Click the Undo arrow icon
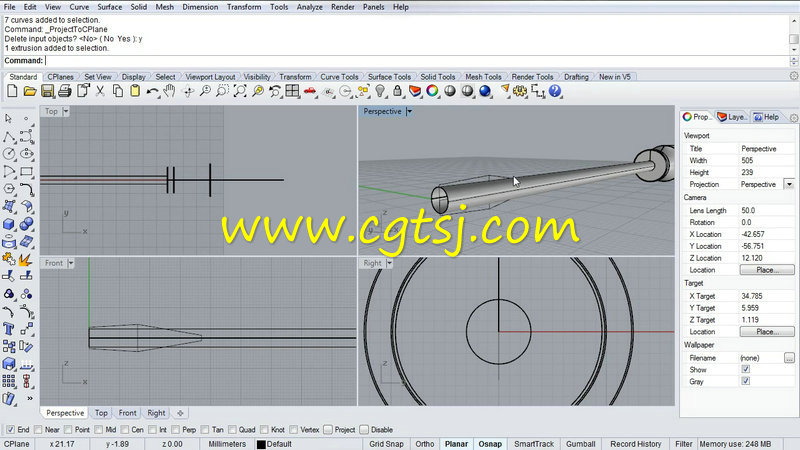This screenshot has height=450, width=800. click(152, 91)
